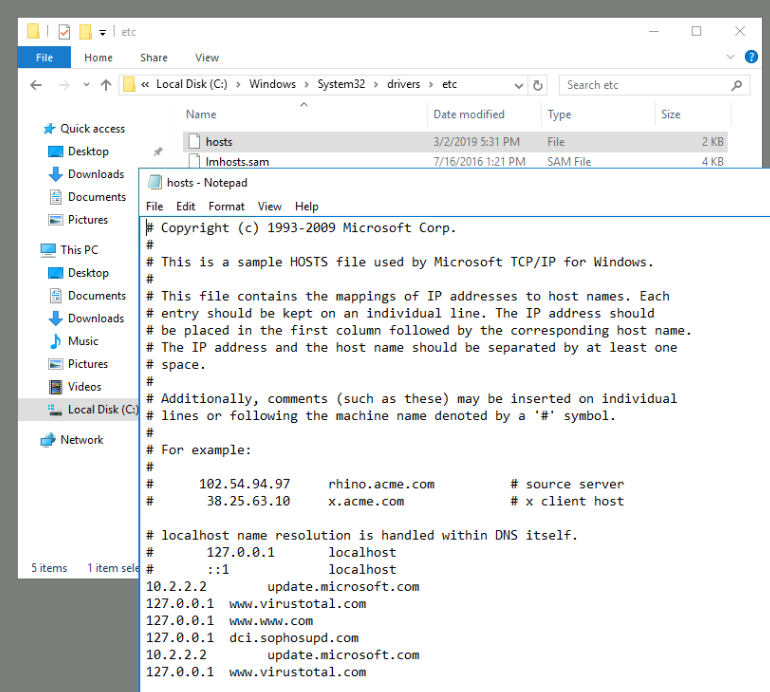This screenshot has height=692, width=770.
Task: Click the hosts file icon
Action: coord(194,141)
